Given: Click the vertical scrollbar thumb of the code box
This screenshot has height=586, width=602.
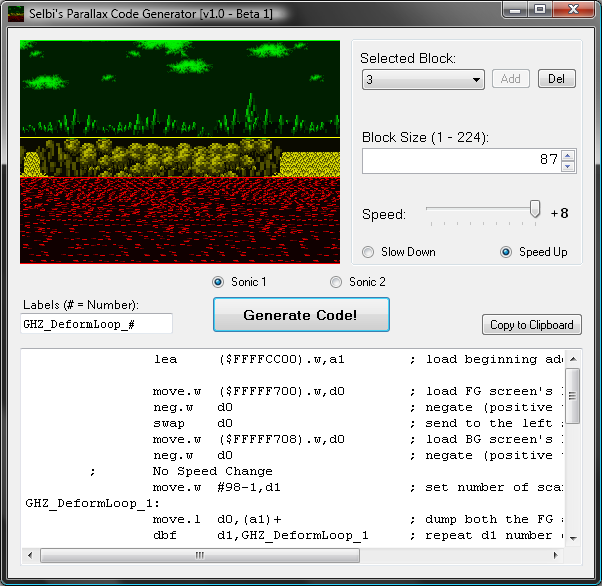Looking at the screenshot, I should coord(573,396).
